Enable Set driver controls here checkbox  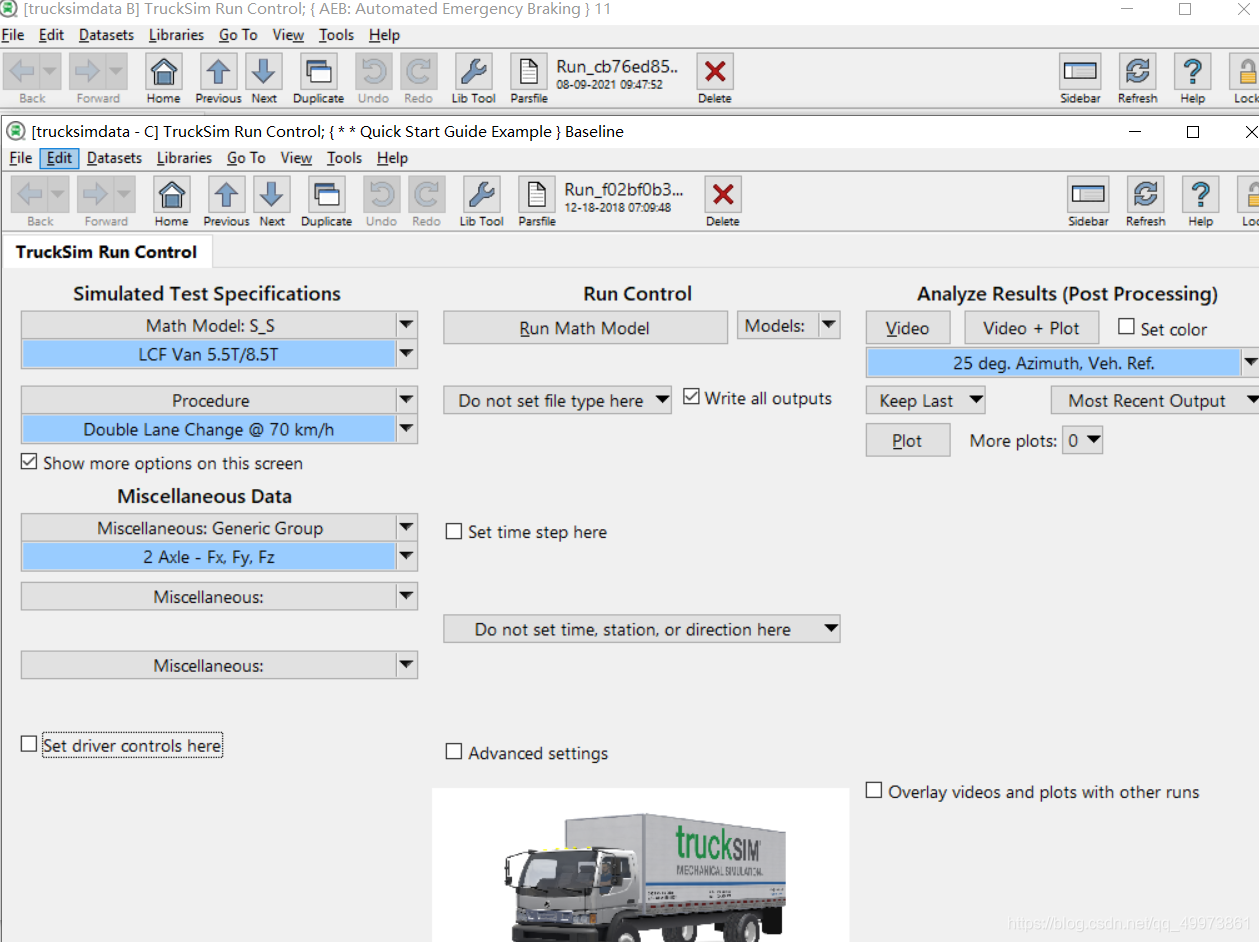[29, 744]
